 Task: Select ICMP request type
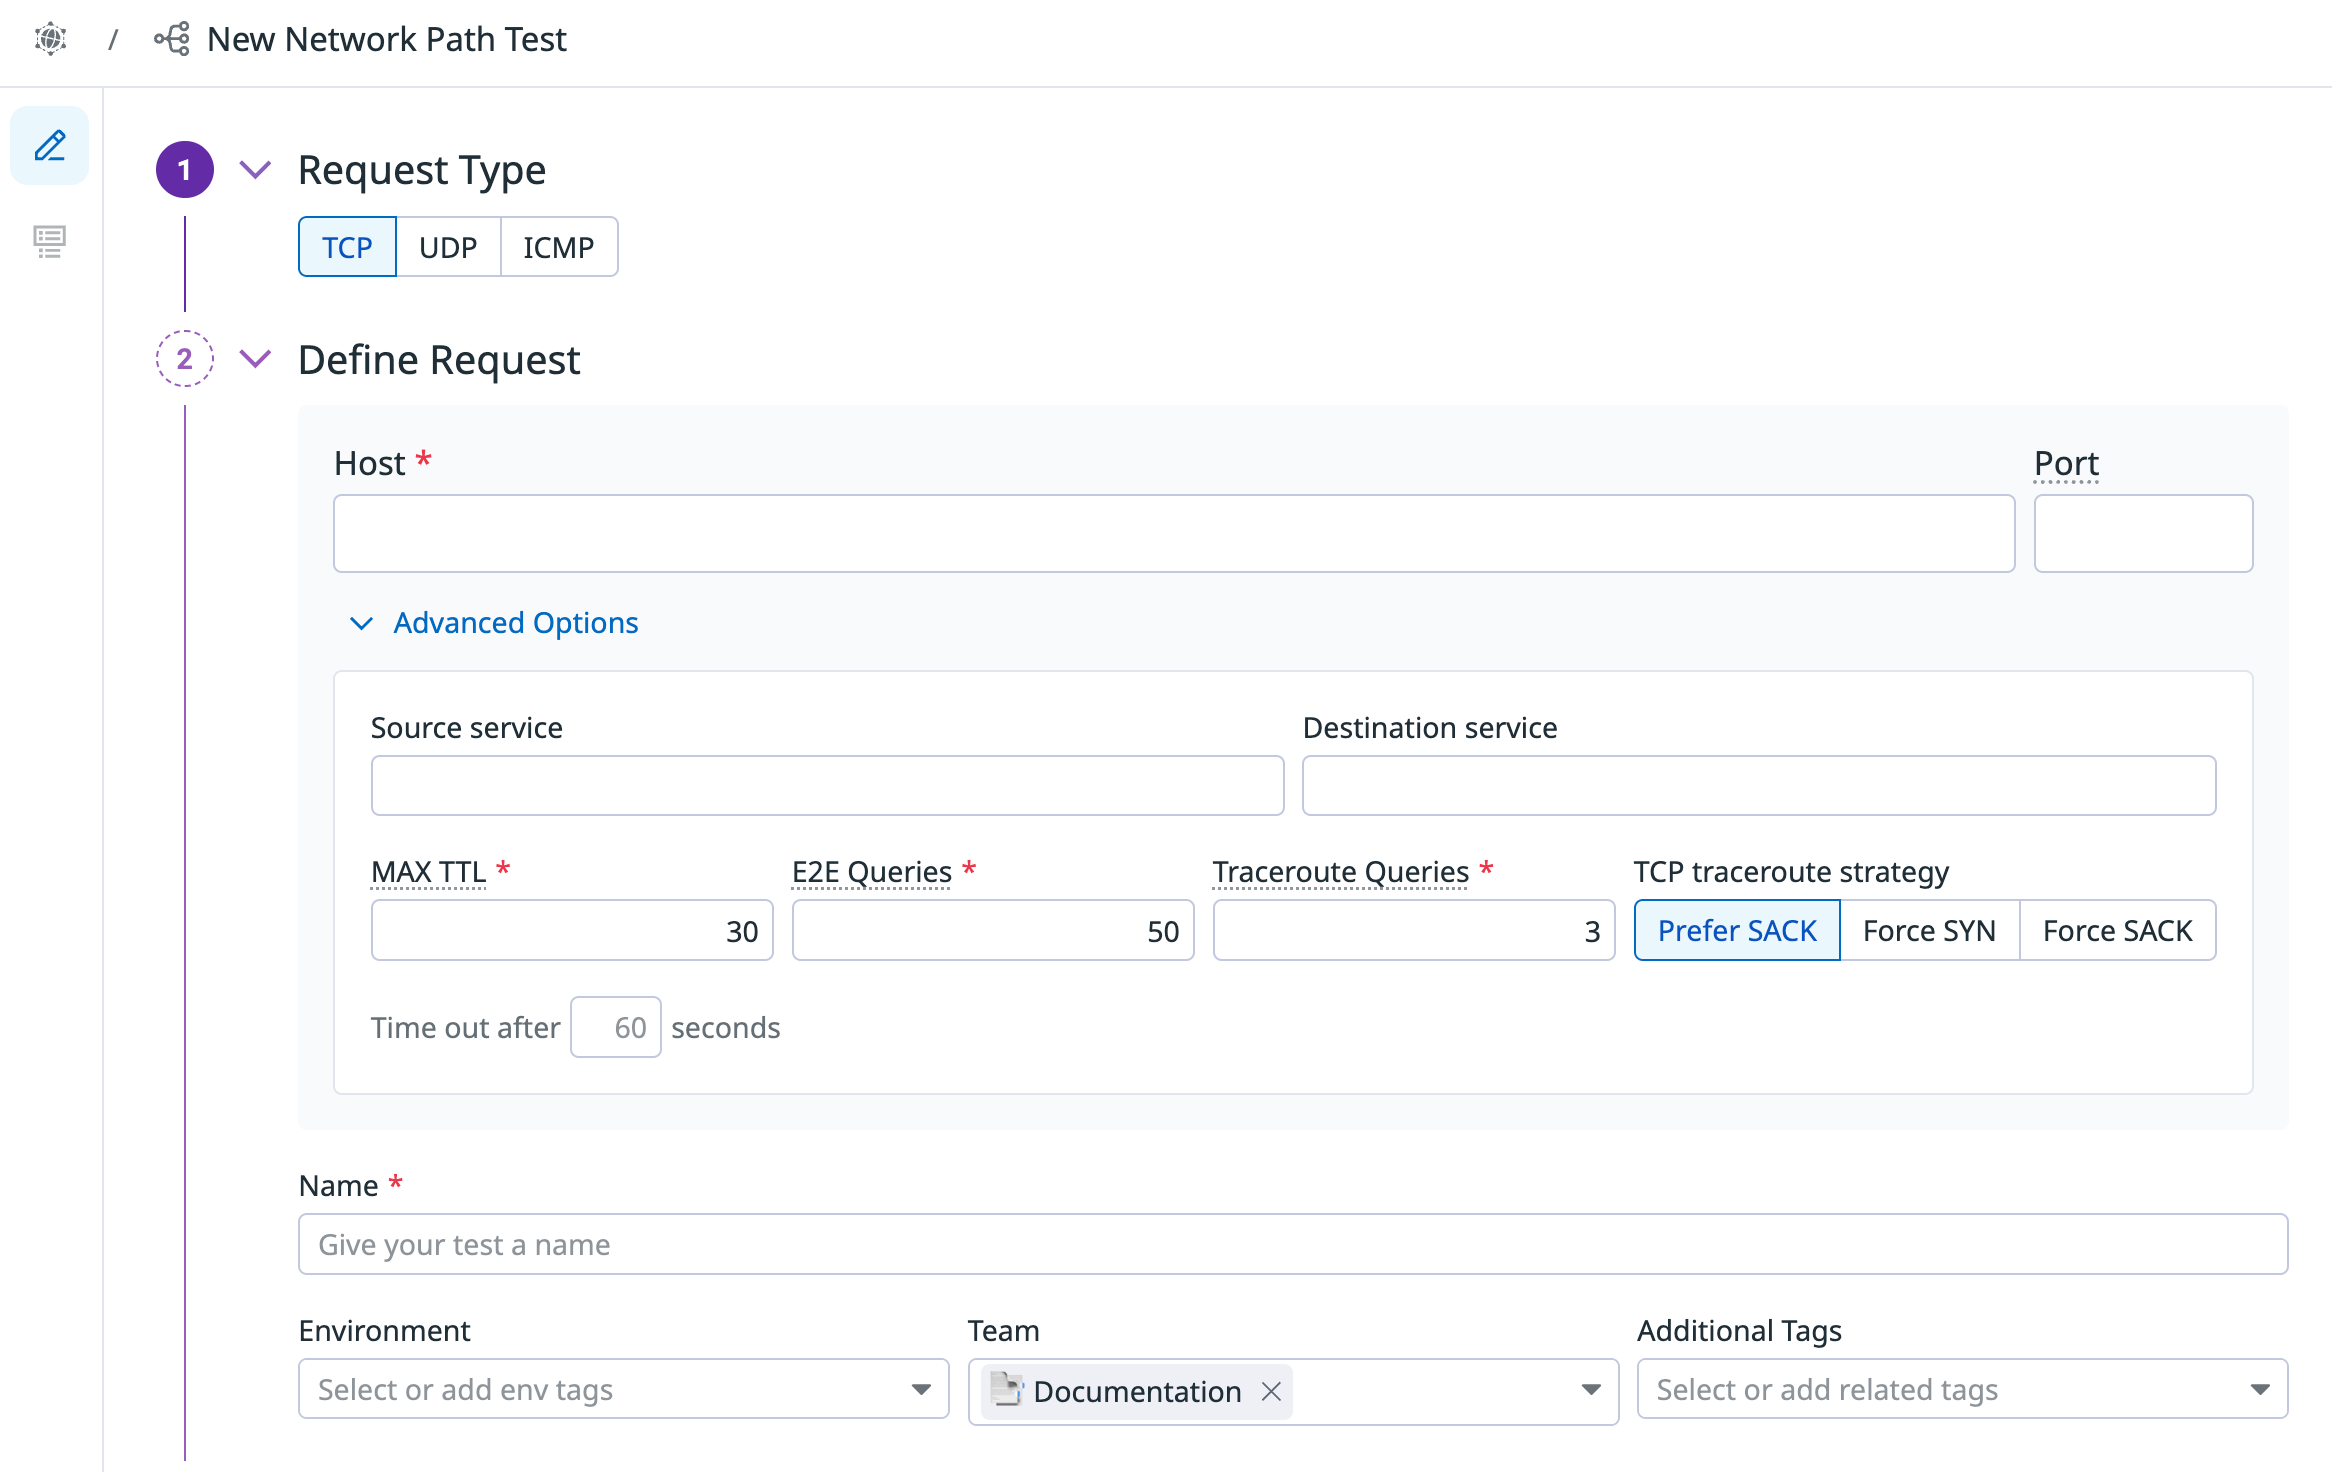(x=558, y=247)
